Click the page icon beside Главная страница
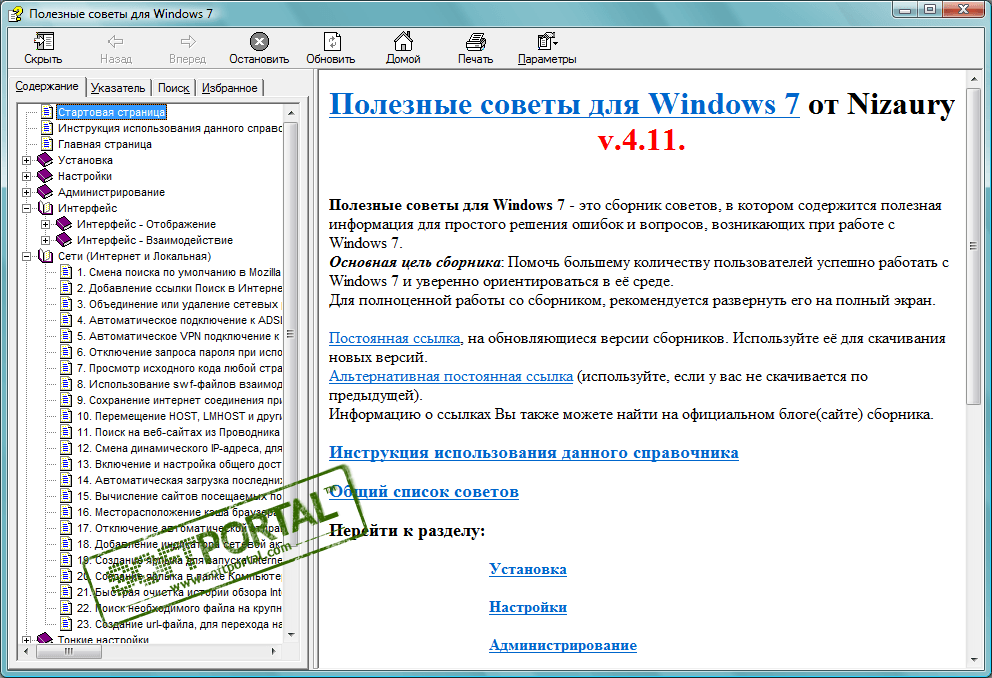Image resolution: width=992 pixels, height=678 pixels. pyautogui.click(x=47, y=144)
